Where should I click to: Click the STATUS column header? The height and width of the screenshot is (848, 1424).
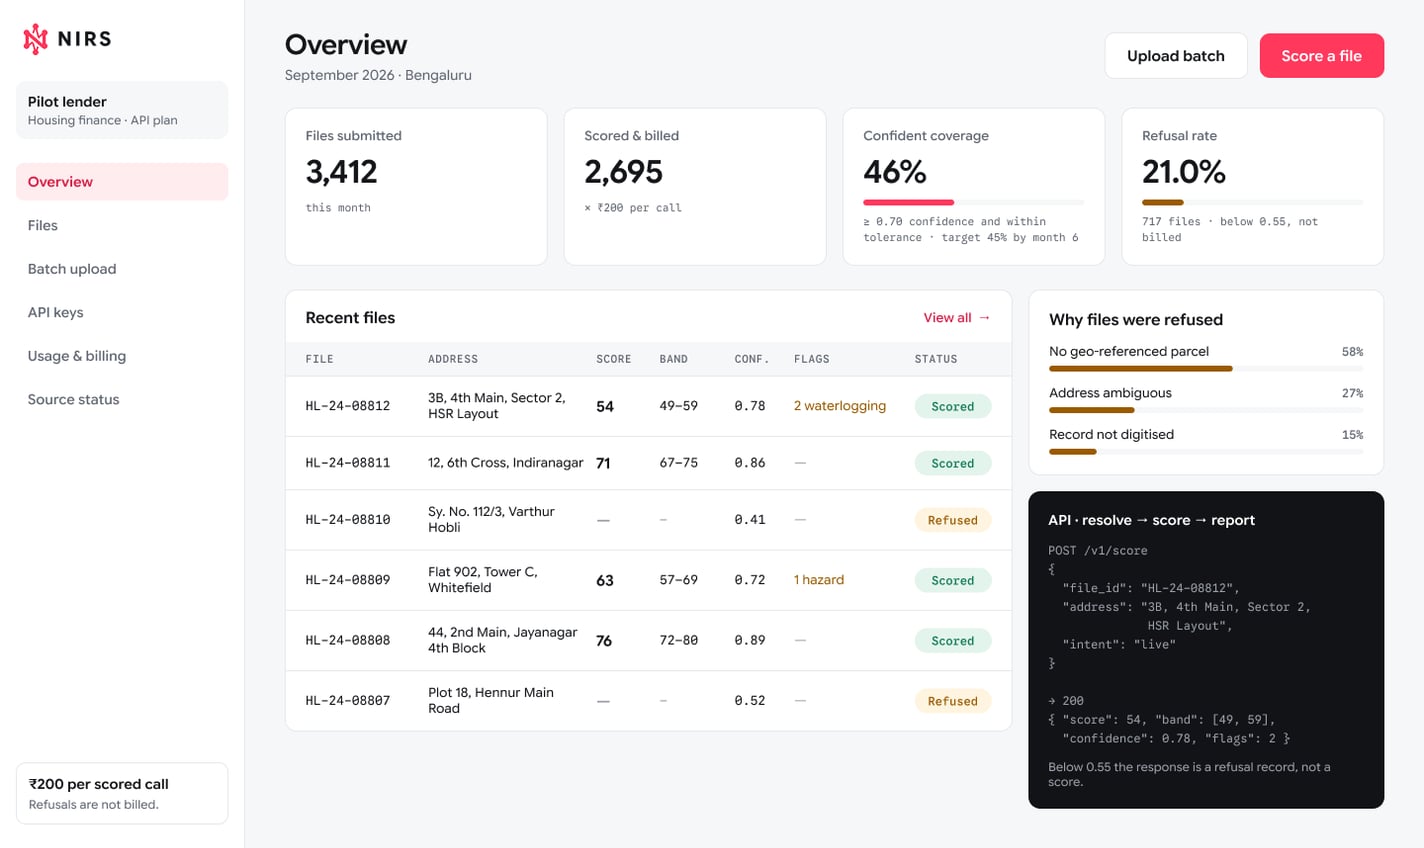coord(936,359)
